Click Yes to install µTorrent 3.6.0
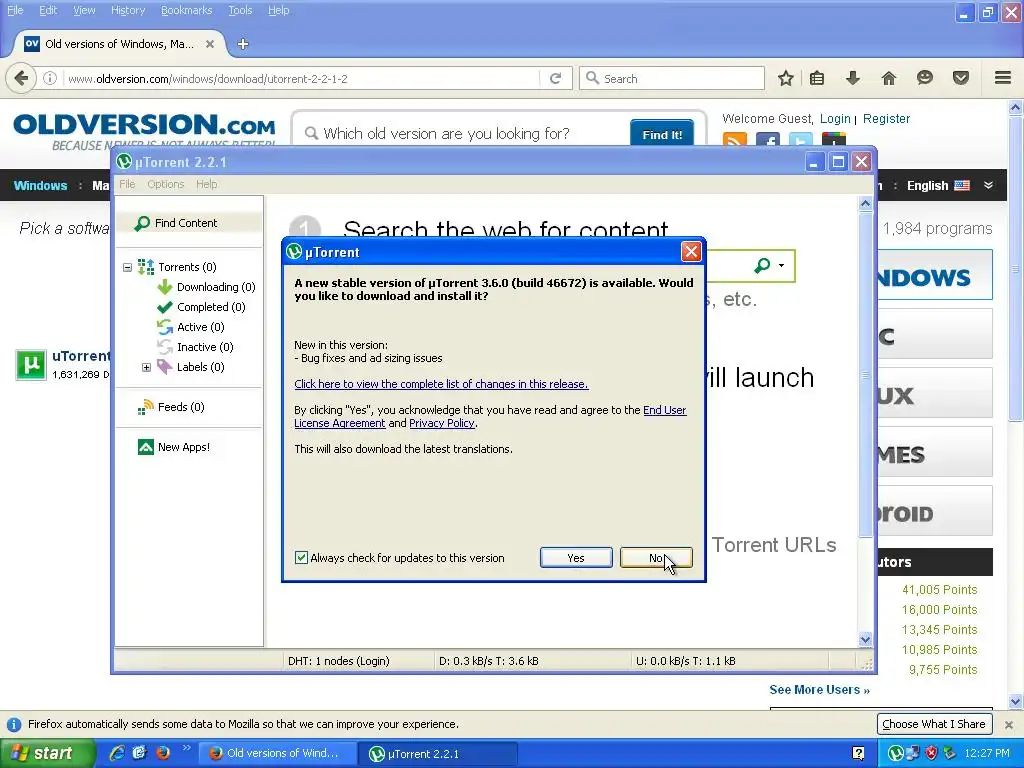The image size is (1024, 768). pos(576,558)
